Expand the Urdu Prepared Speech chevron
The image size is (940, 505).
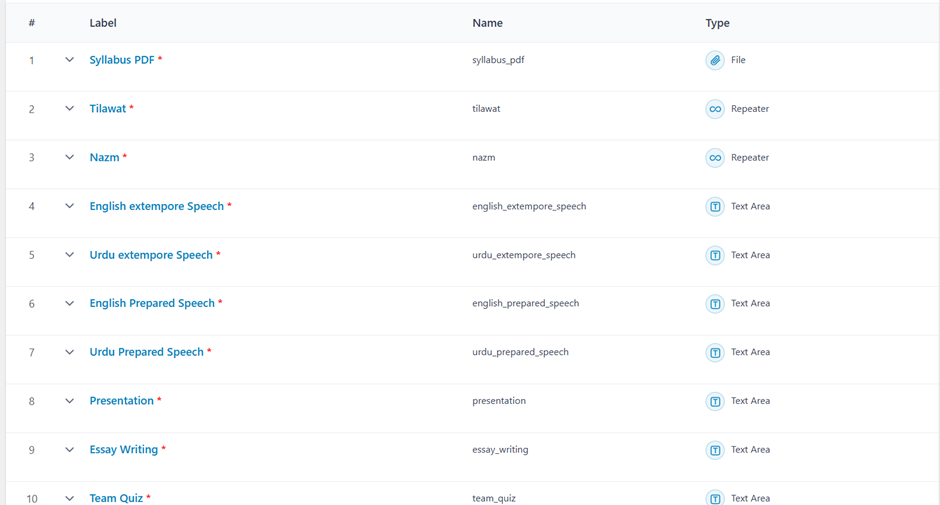[x=69, y=352]
